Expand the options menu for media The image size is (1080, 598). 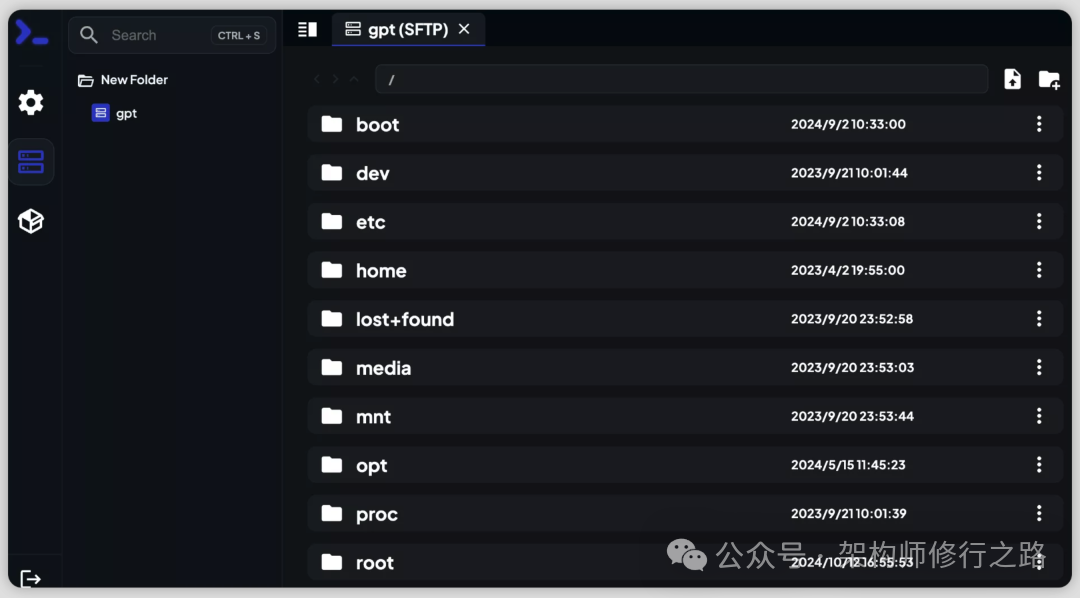1039,367
